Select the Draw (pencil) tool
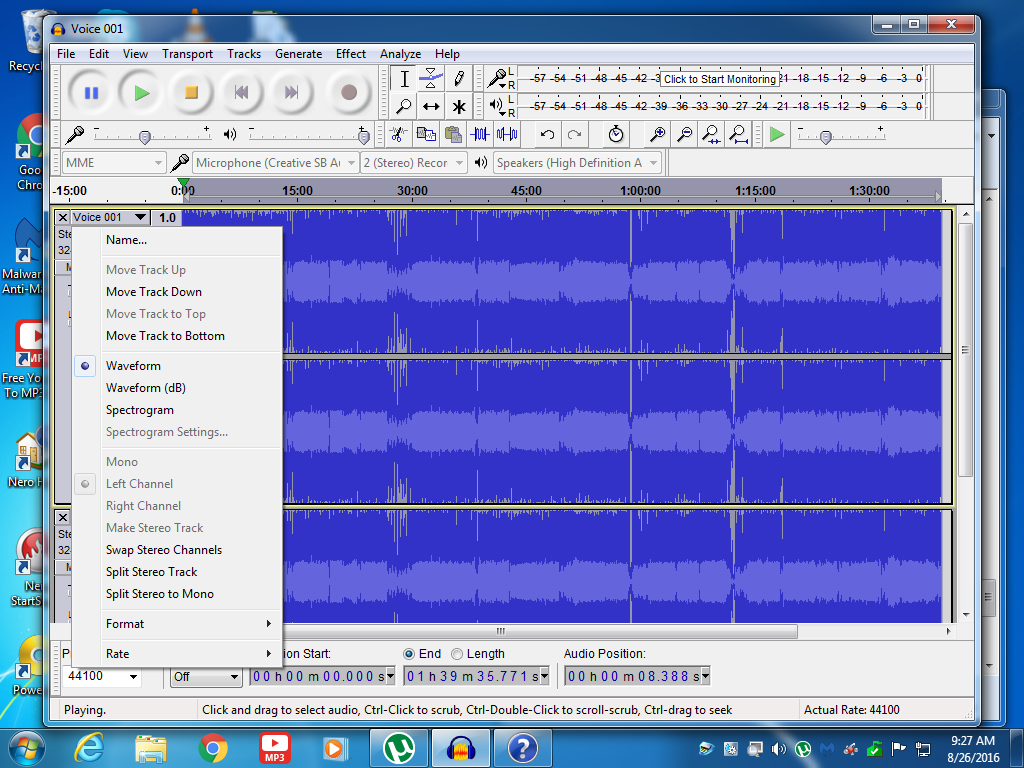 click(458, 79)
